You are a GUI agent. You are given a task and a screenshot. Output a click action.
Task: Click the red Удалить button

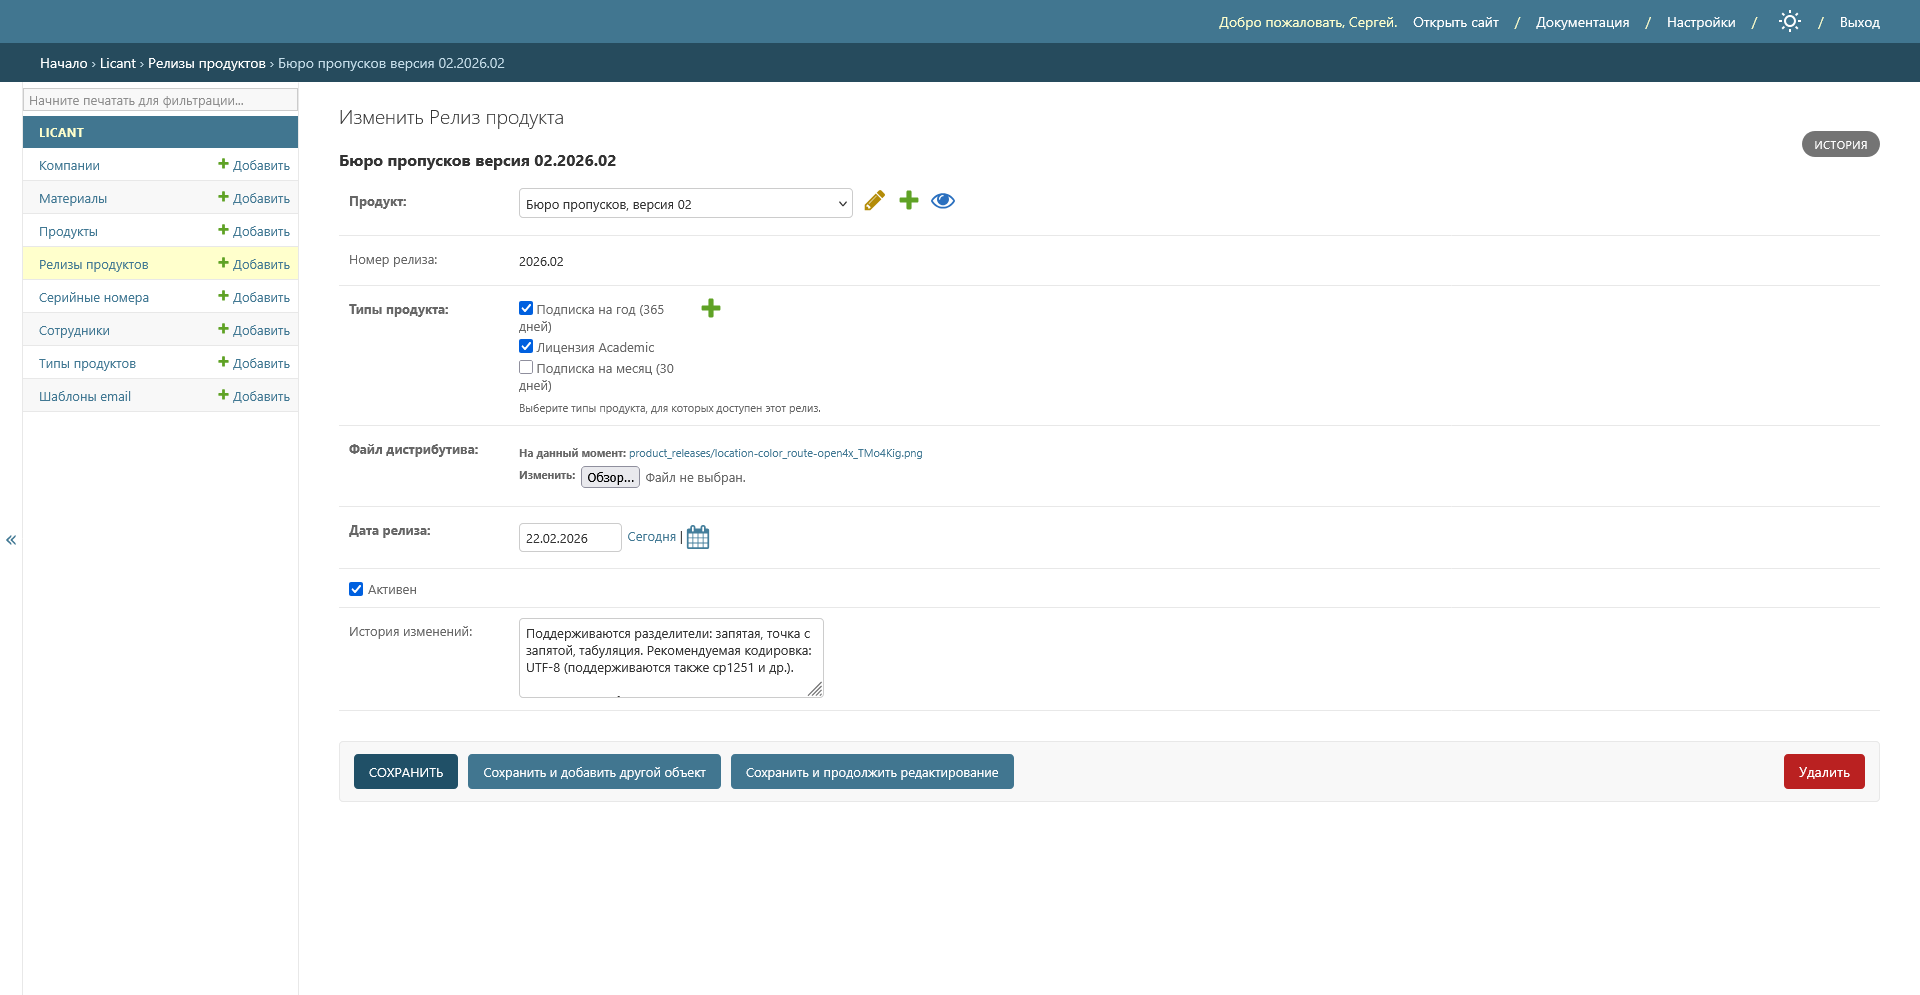[1823, 772]
